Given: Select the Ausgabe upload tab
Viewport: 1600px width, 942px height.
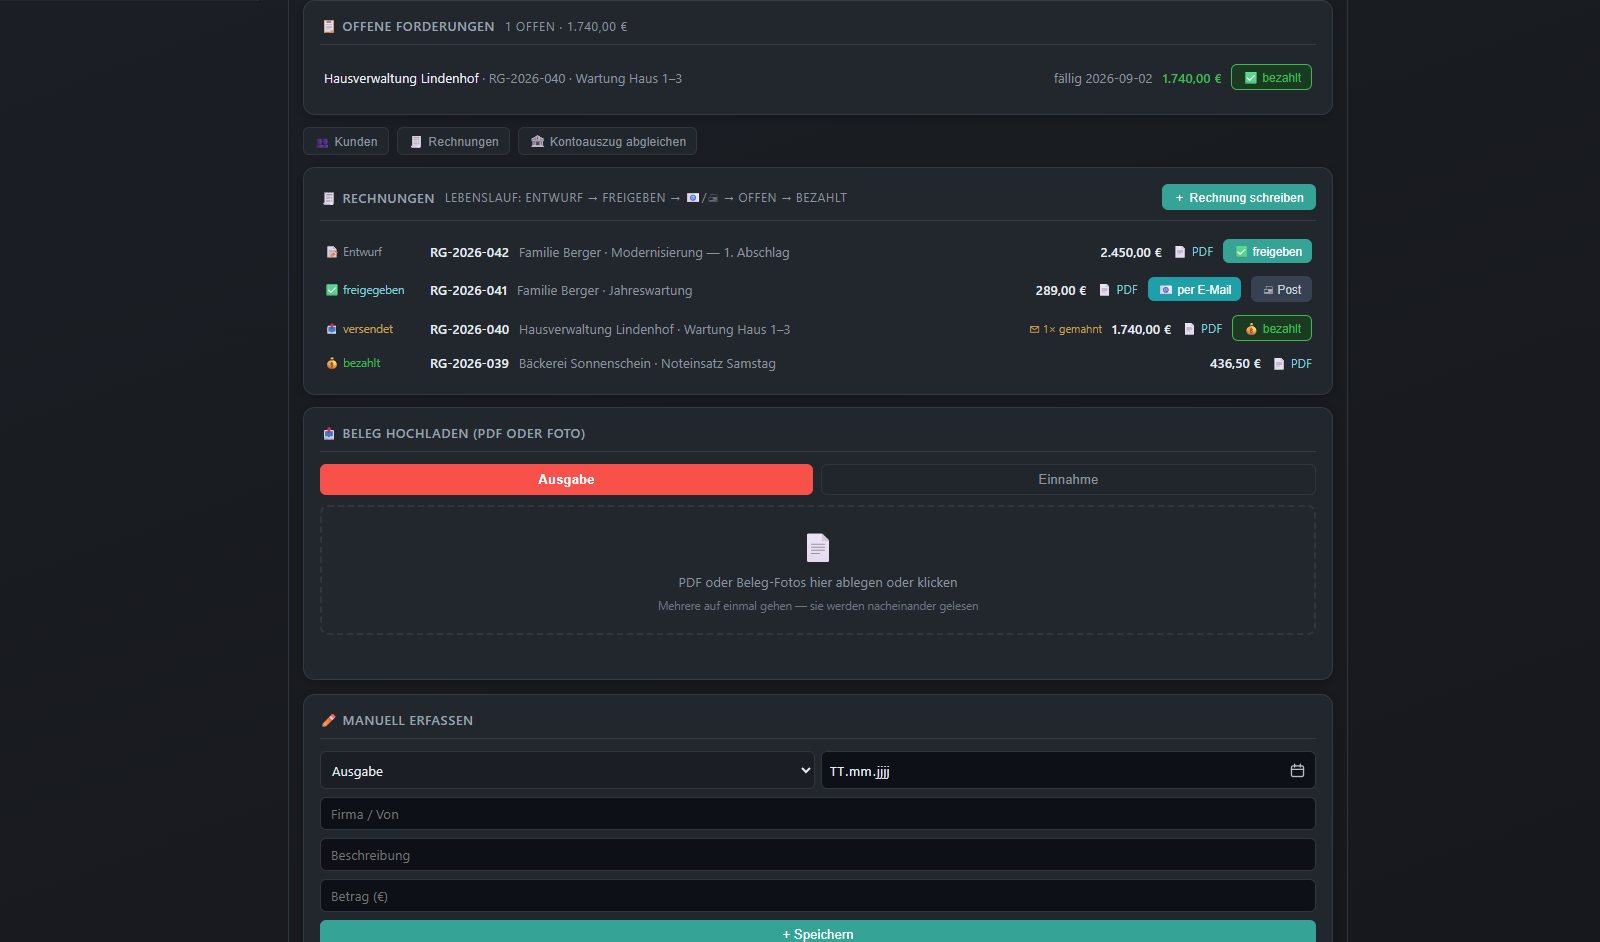Looking at the screenshot, I should click(566, 480).
